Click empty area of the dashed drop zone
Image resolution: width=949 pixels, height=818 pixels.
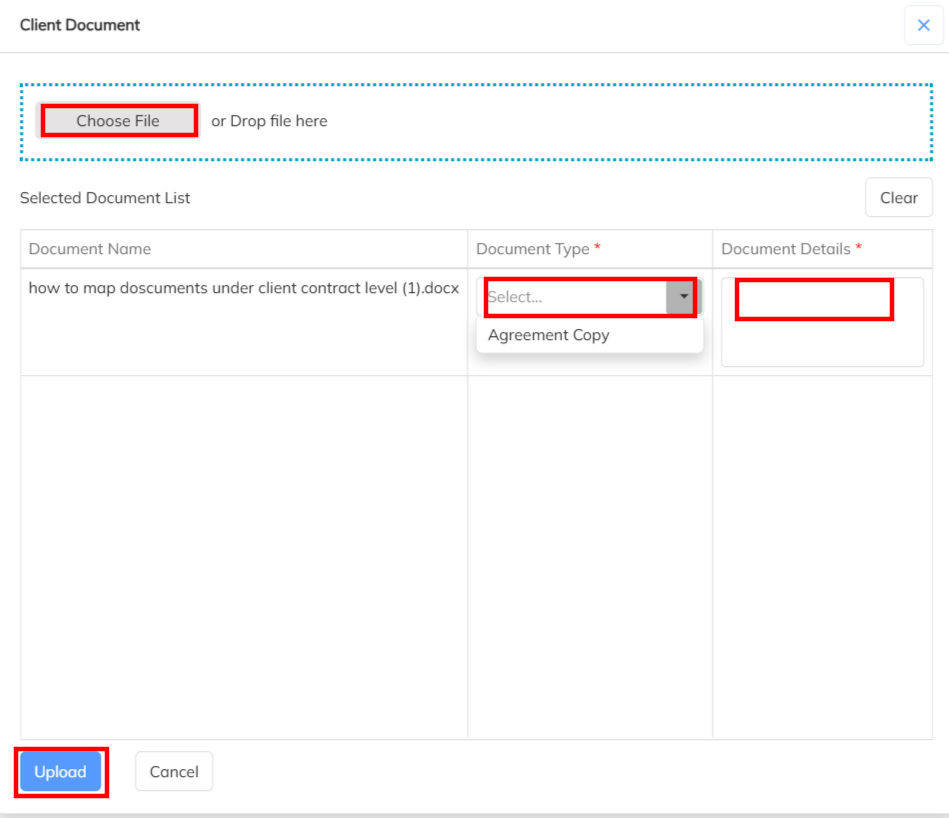[620, 121]
